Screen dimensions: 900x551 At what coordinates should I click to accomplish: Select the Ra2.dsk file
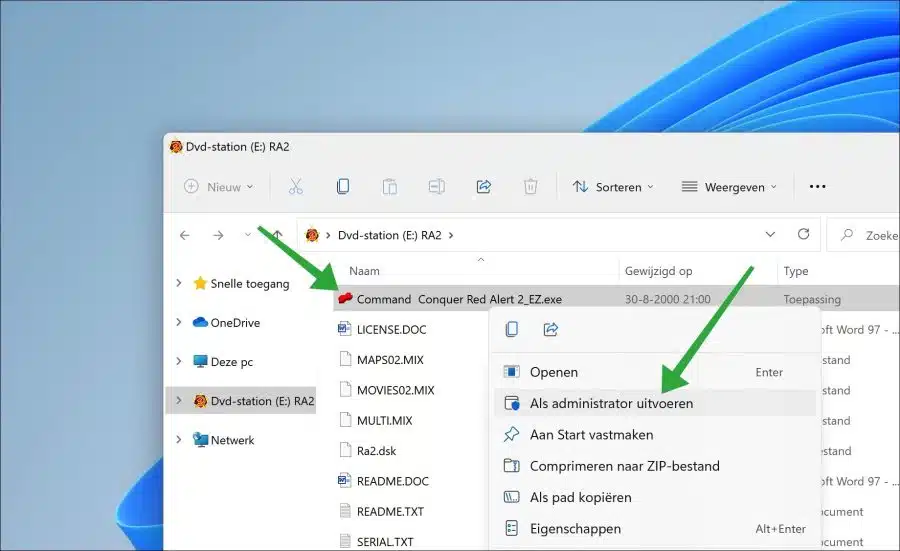coord(377,451)
